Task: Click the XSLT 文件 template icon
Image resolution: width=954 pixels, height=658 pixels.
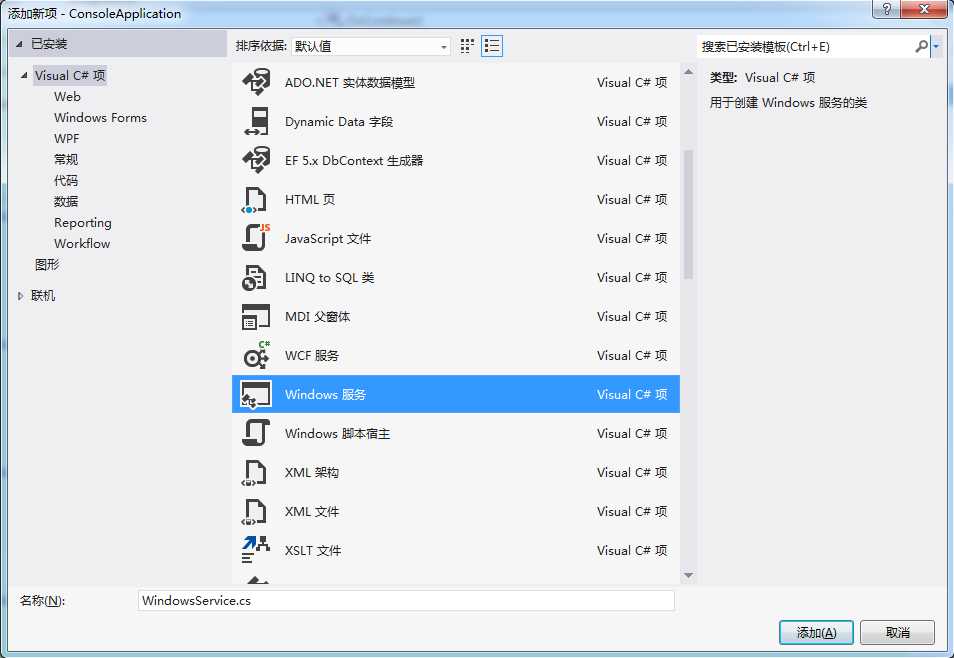Action: 256,550
